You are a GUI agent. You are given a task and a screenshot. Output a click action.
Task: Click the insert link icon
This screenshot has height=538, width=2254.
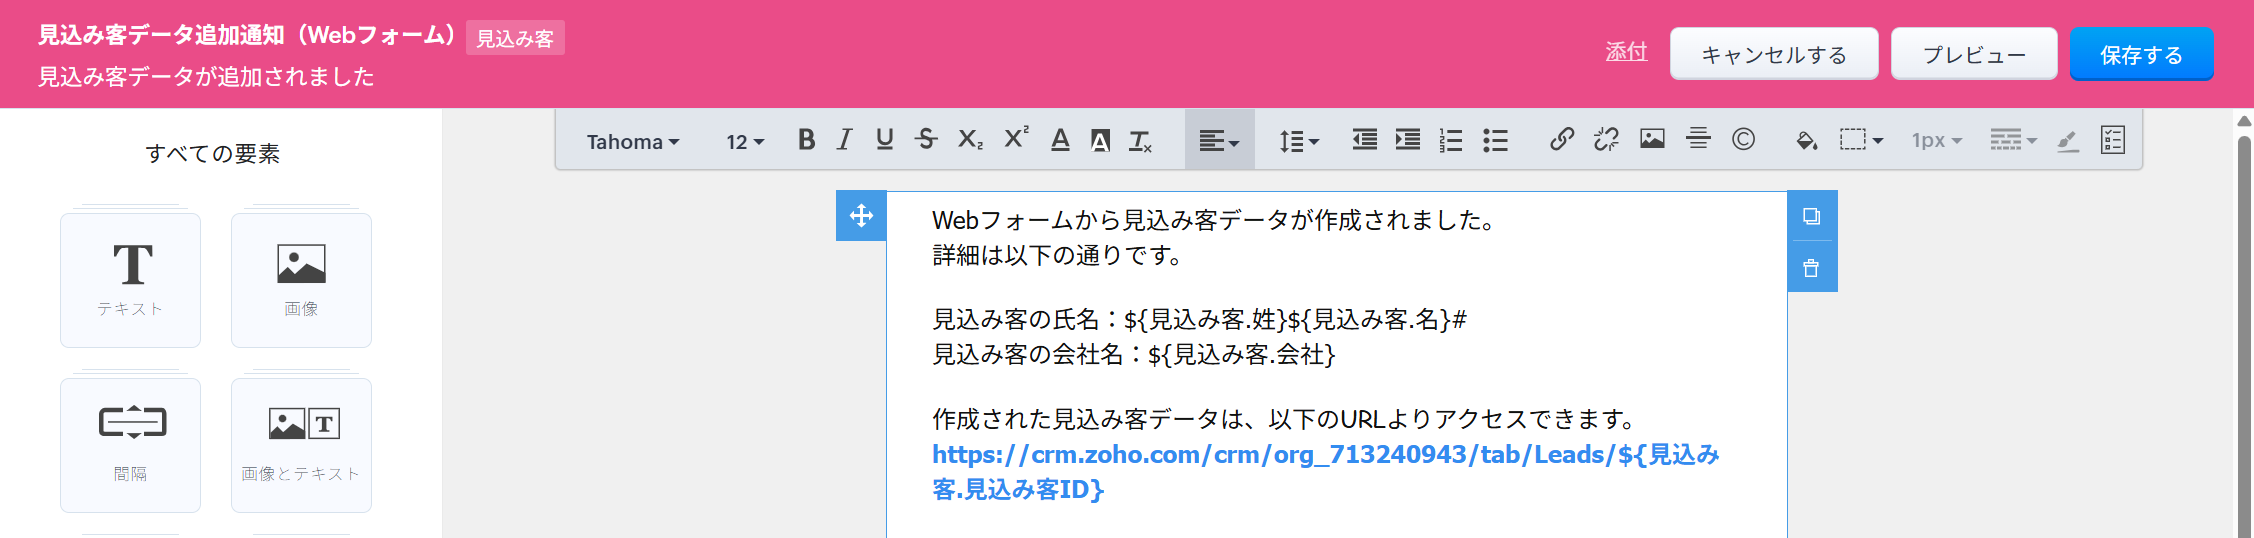pyautogui.click(x=1561, y=140)
